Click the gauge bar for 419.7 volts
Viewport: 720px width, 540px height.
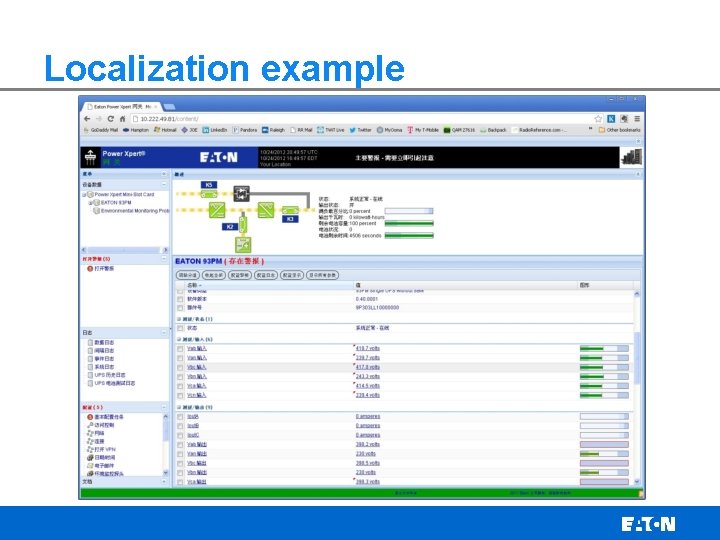[x=604, y=349]
